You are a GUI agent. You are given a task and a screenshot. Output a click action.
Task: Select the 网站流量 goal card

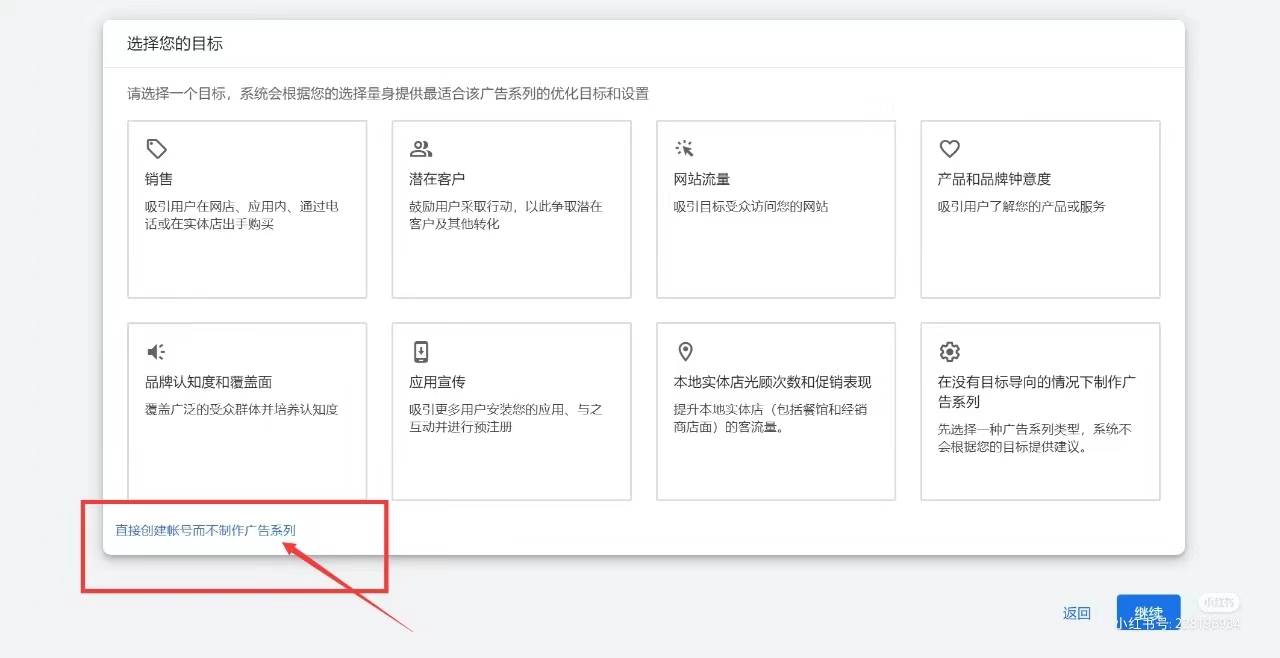pyautogui.click(x=775, y=209)
